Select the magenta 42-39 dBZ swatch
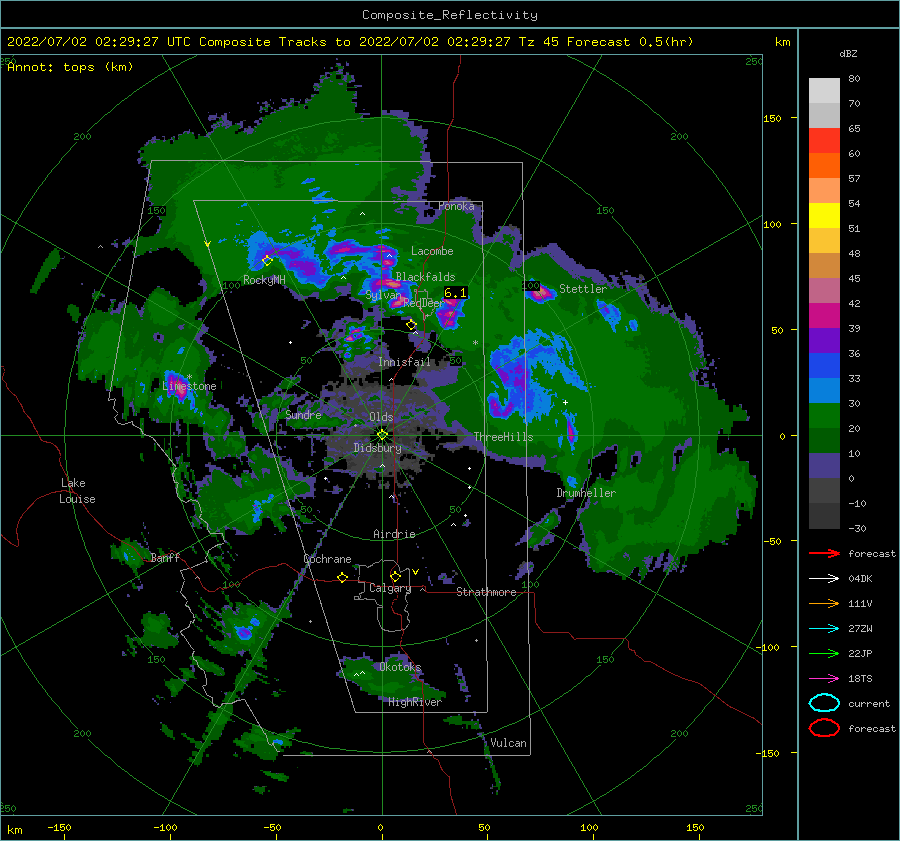The image size is (900, 841). [x=824, y=315]
